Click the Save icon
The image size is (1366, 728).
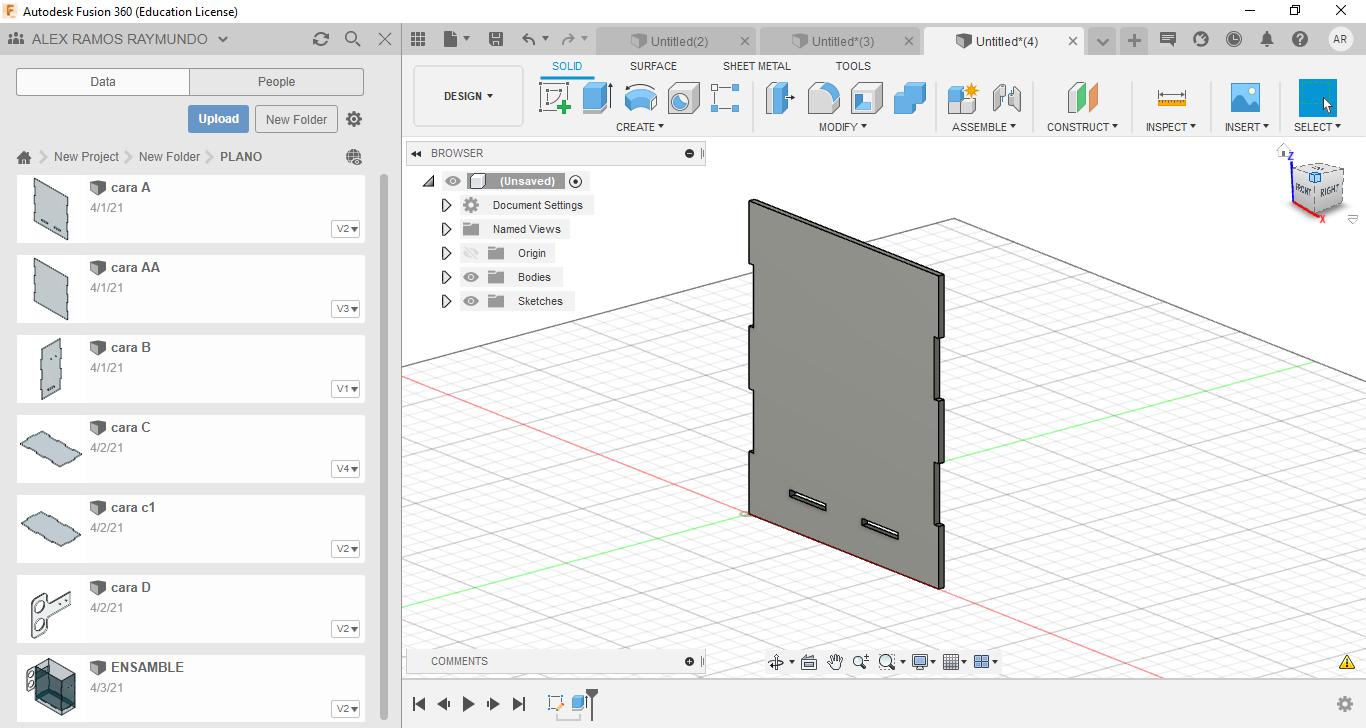point(495,39)
